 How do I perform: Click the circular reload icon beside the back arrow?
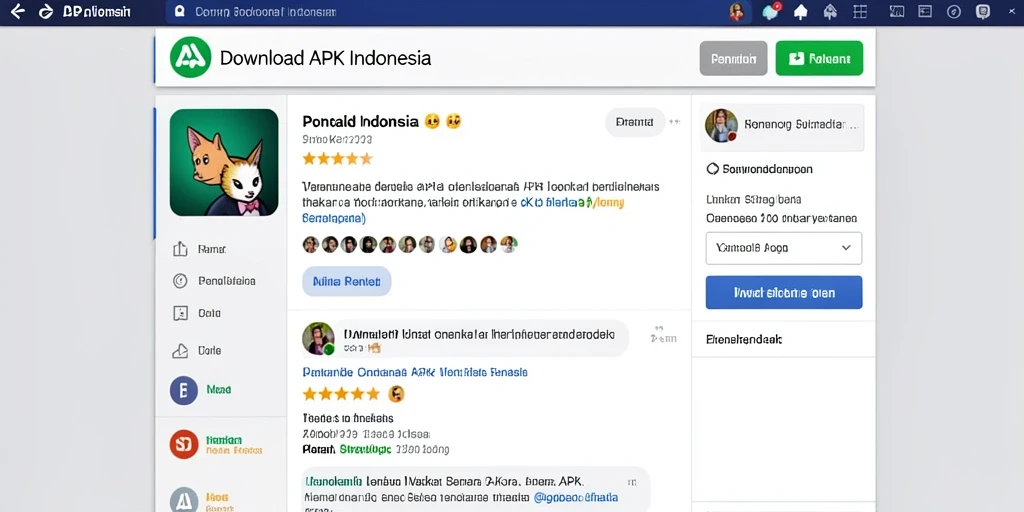(x=46, y=12)
